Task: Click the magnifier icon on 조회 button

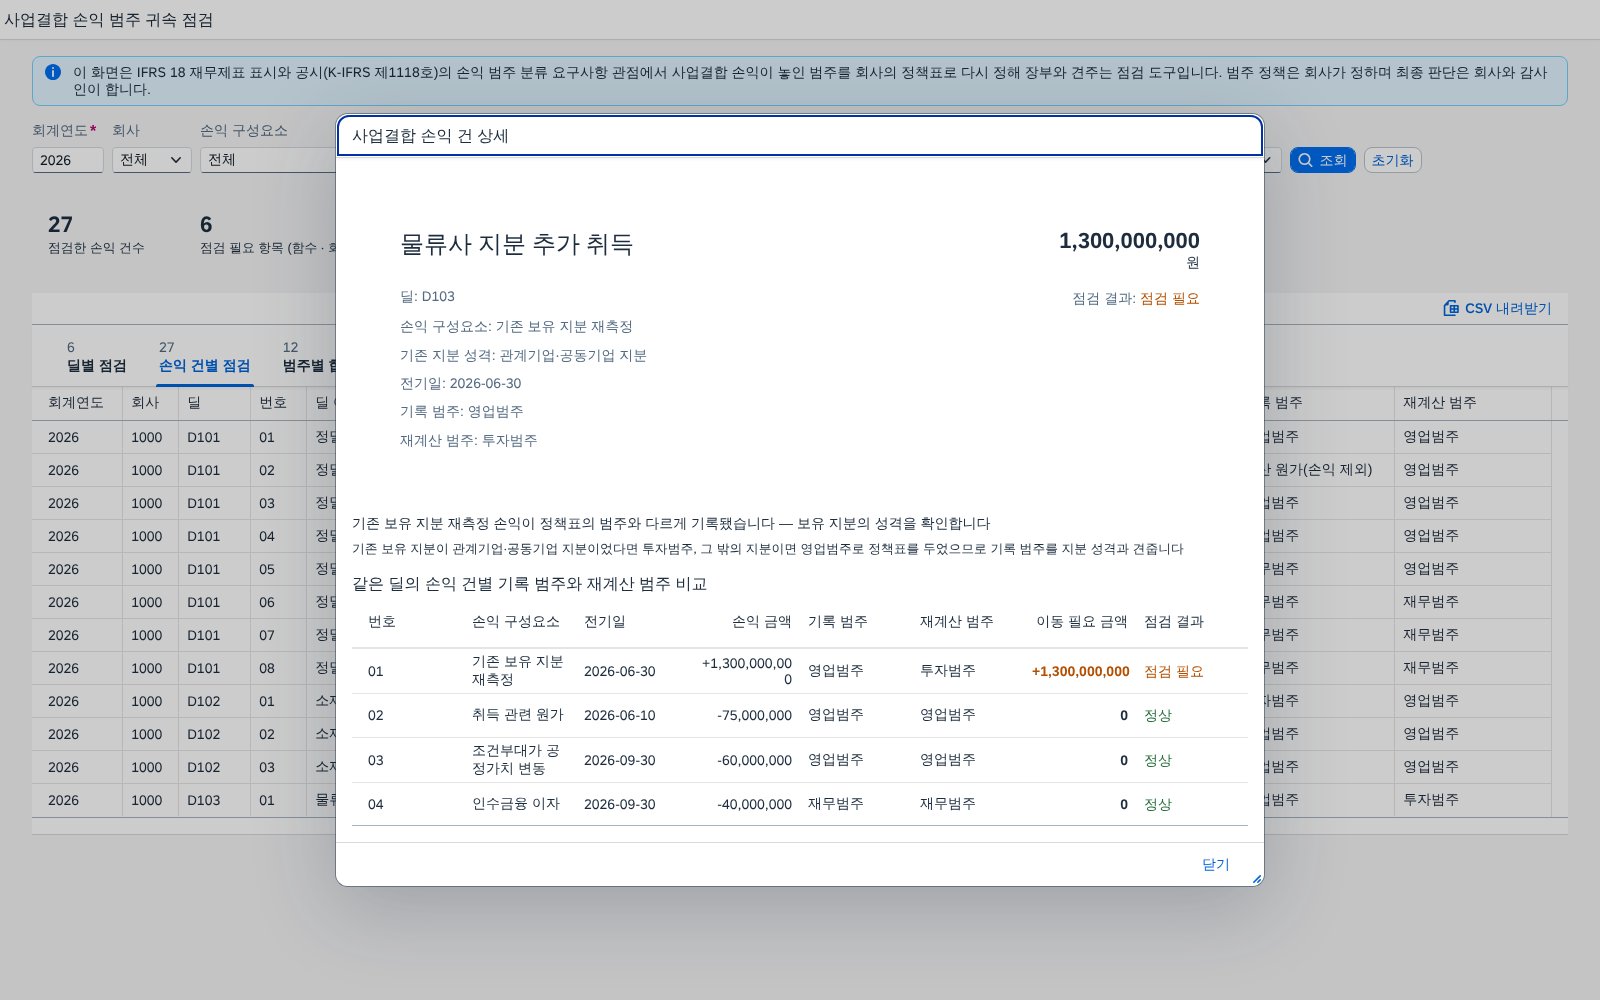Action: pyautogui.click(x=1305, y=160)
